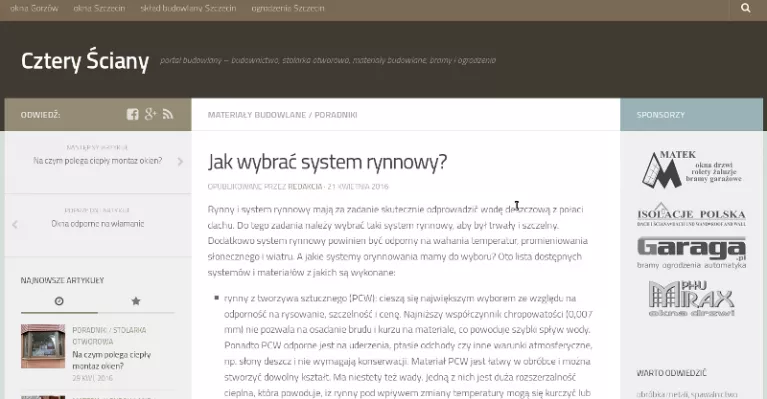
Task: Click the 'Jak wybrać system rynnowy?' heading
Action: click(327, 162)
